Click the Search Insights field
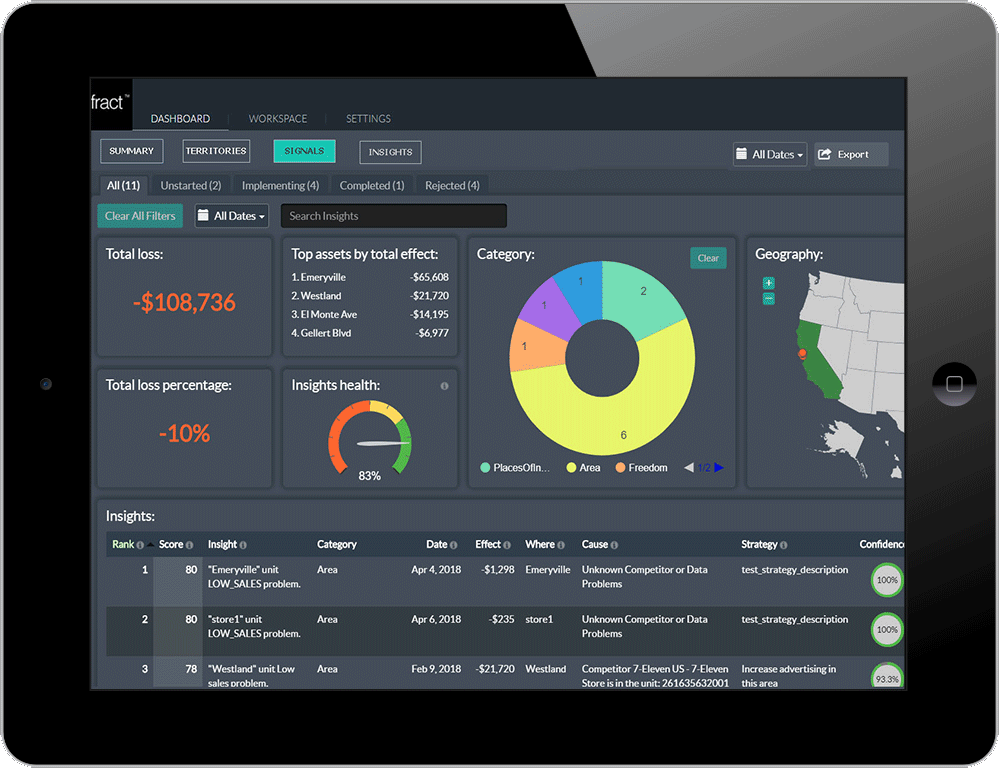 [x=393, y=216]
